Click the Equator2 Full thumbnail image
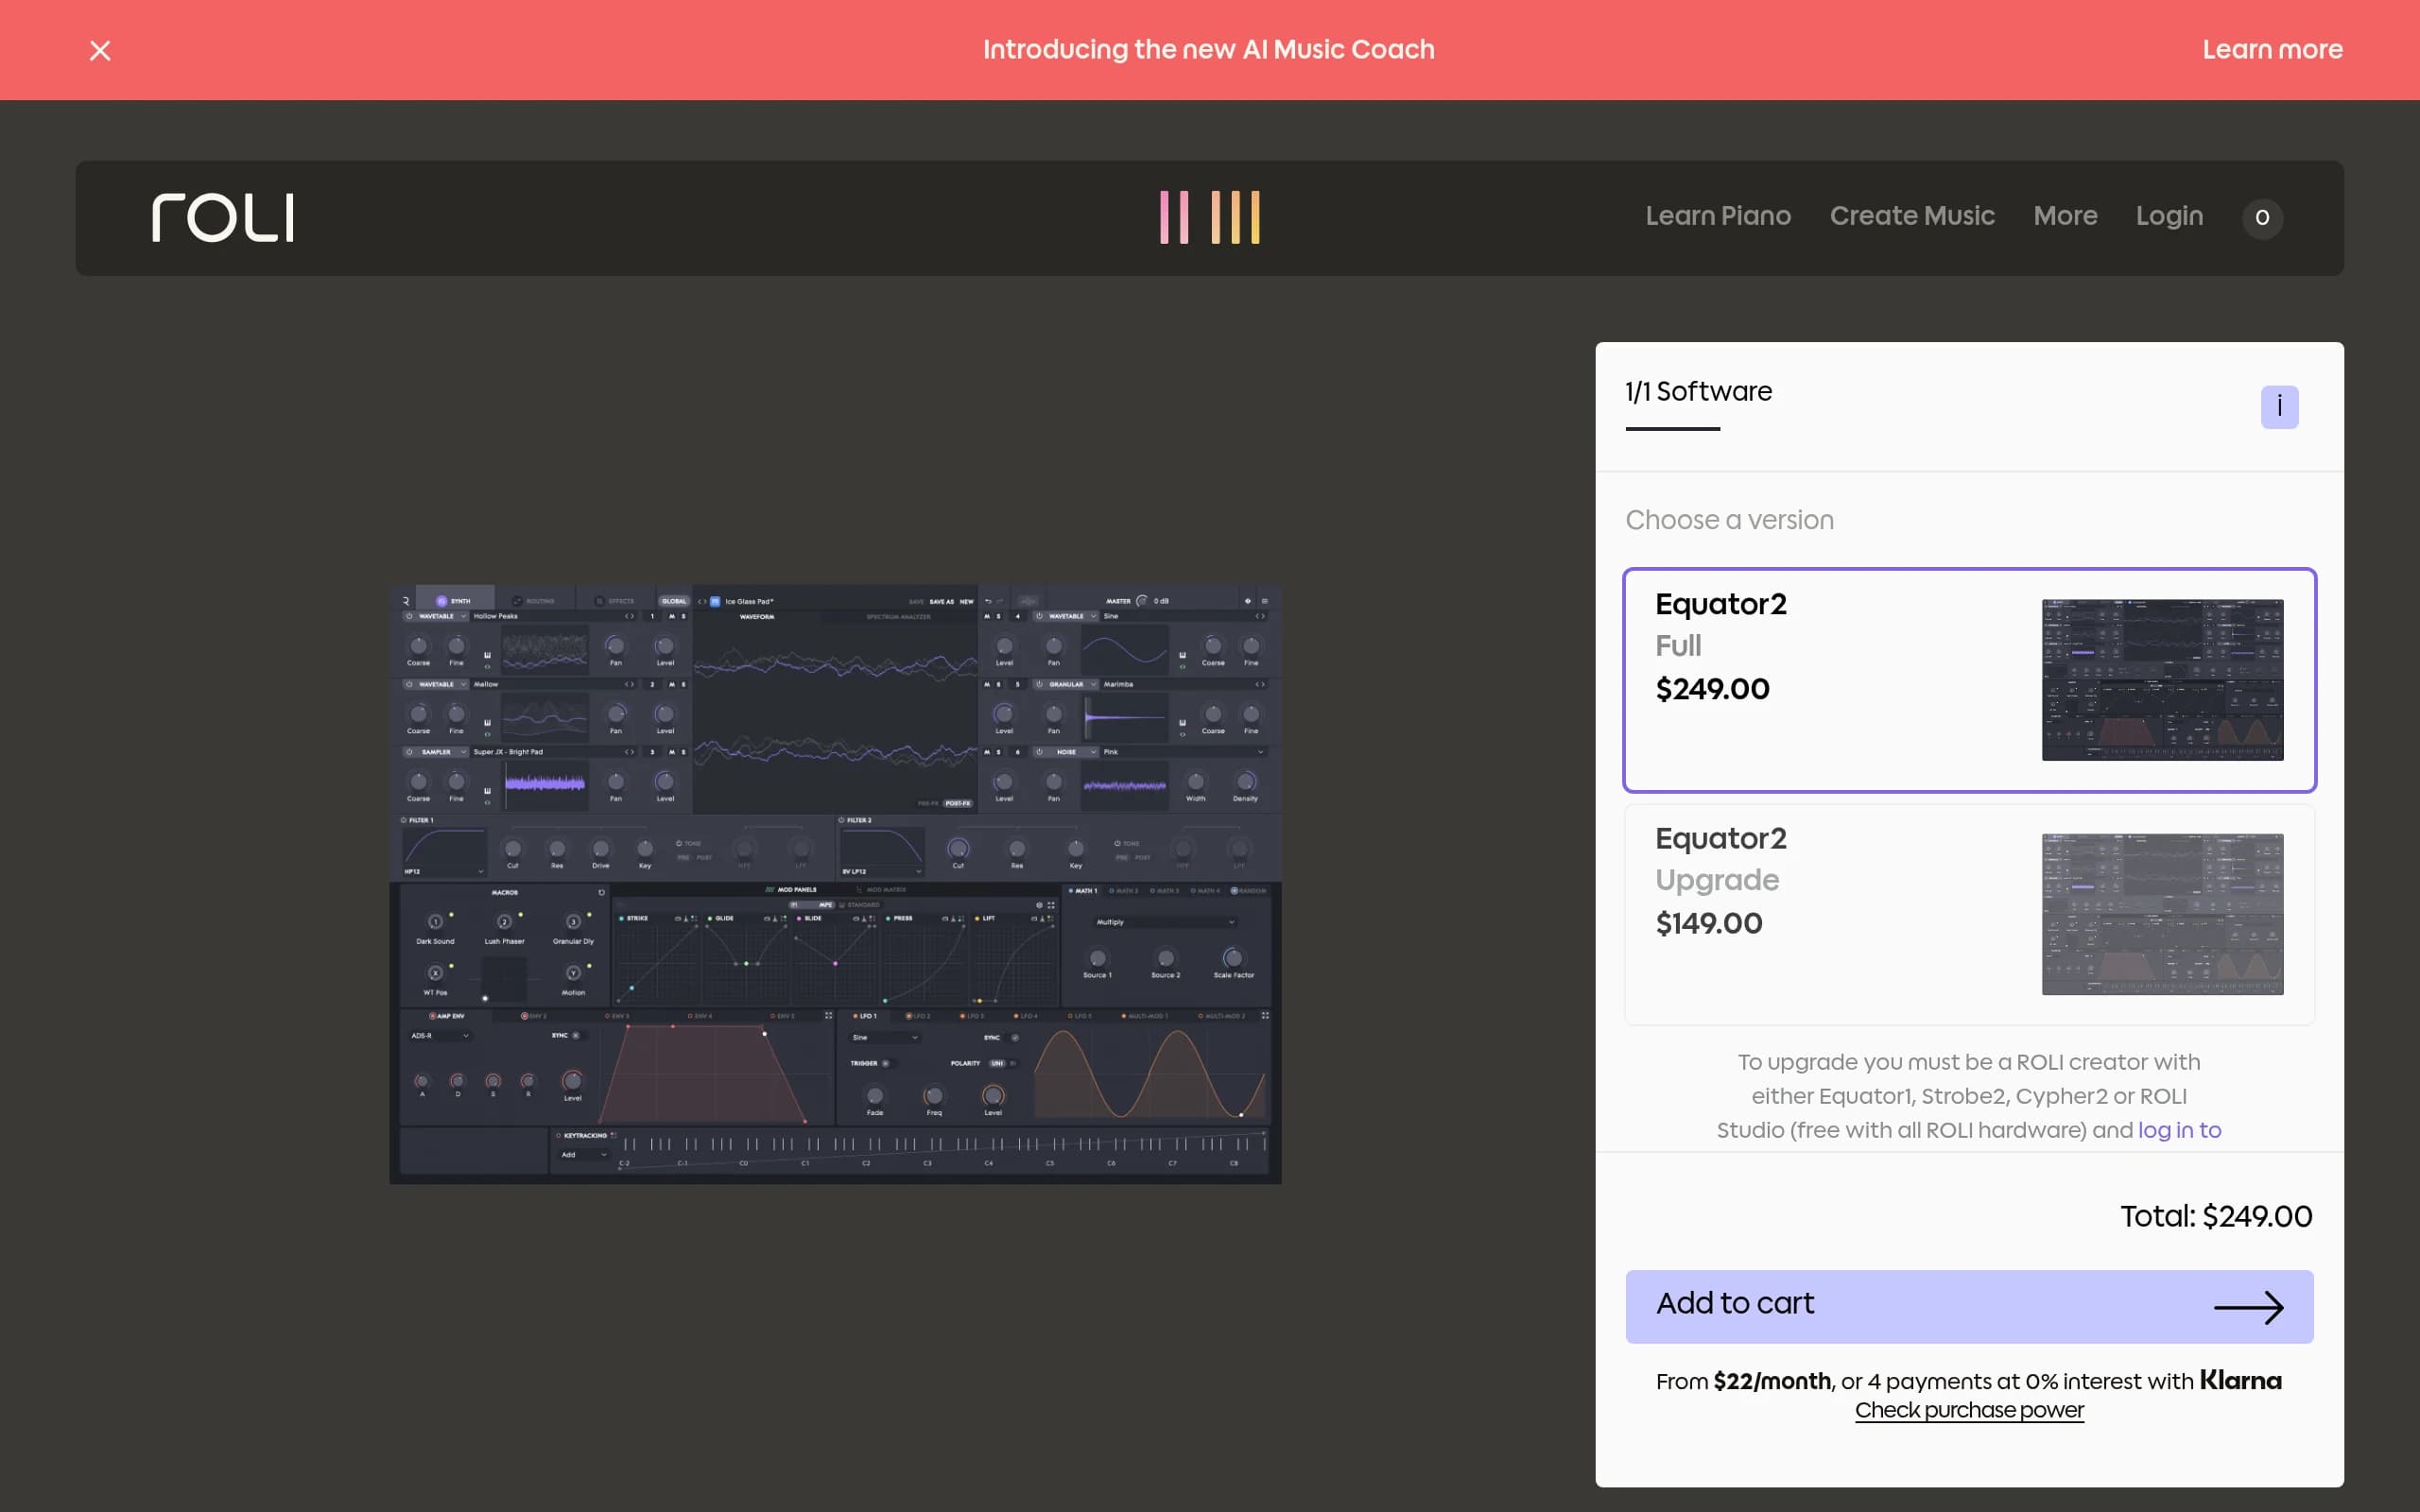 pos(2162,680)
